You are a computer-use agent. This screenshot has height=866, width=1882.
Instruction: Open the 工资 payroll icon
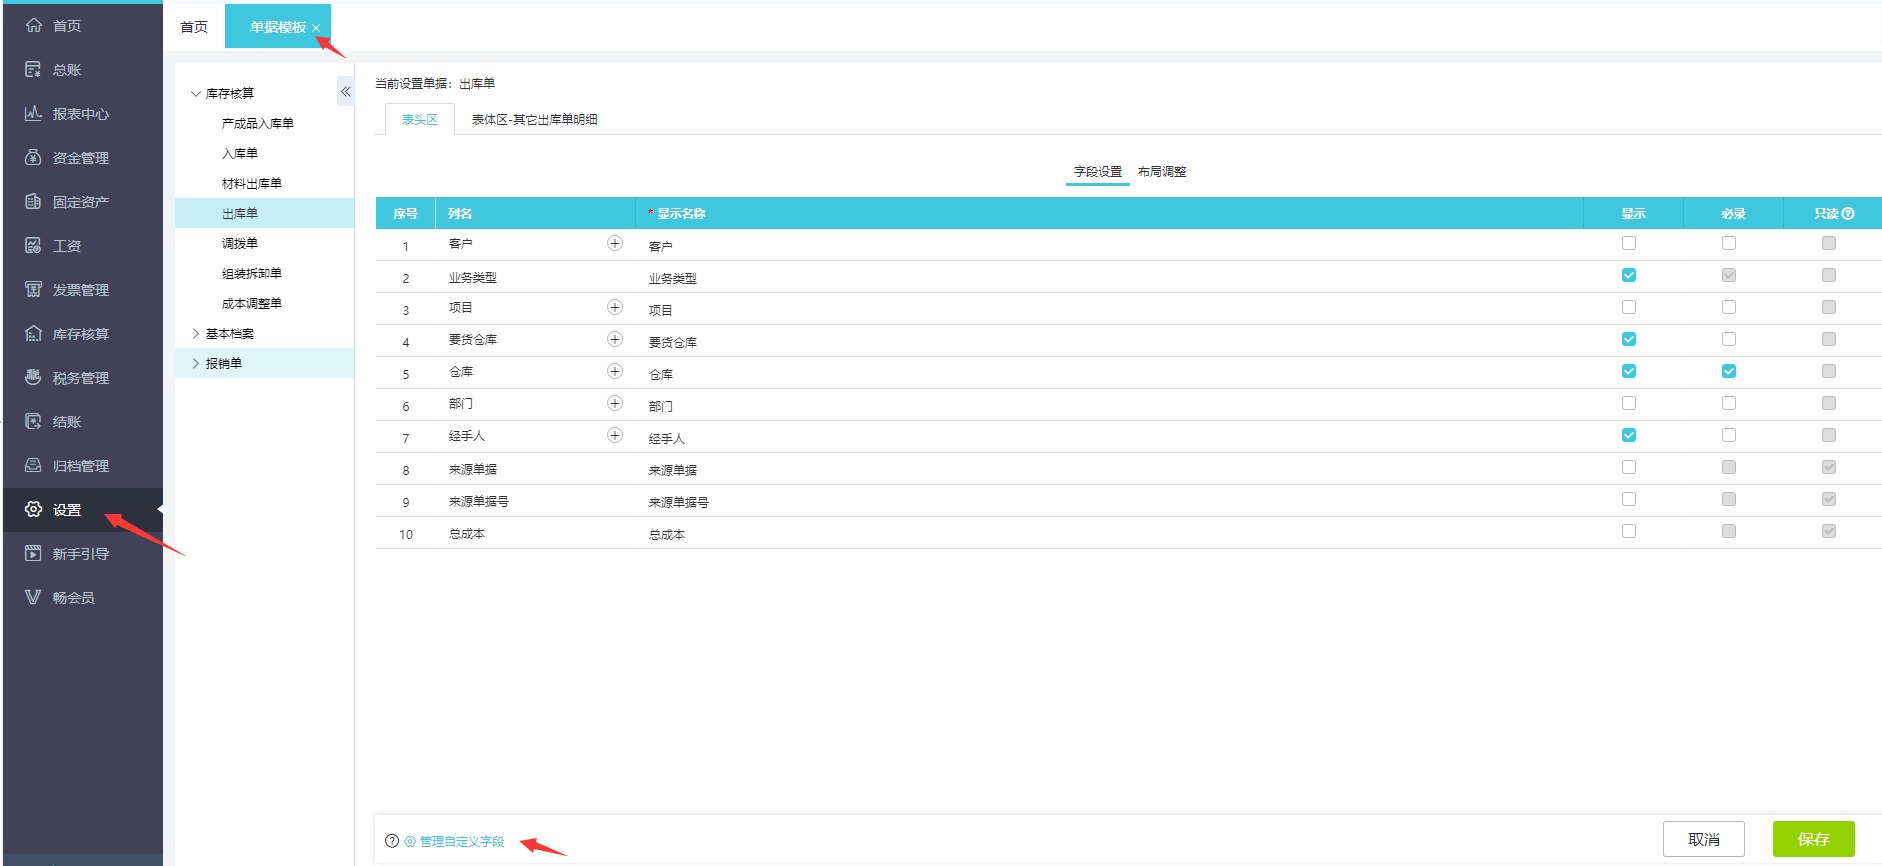(33, 245)
